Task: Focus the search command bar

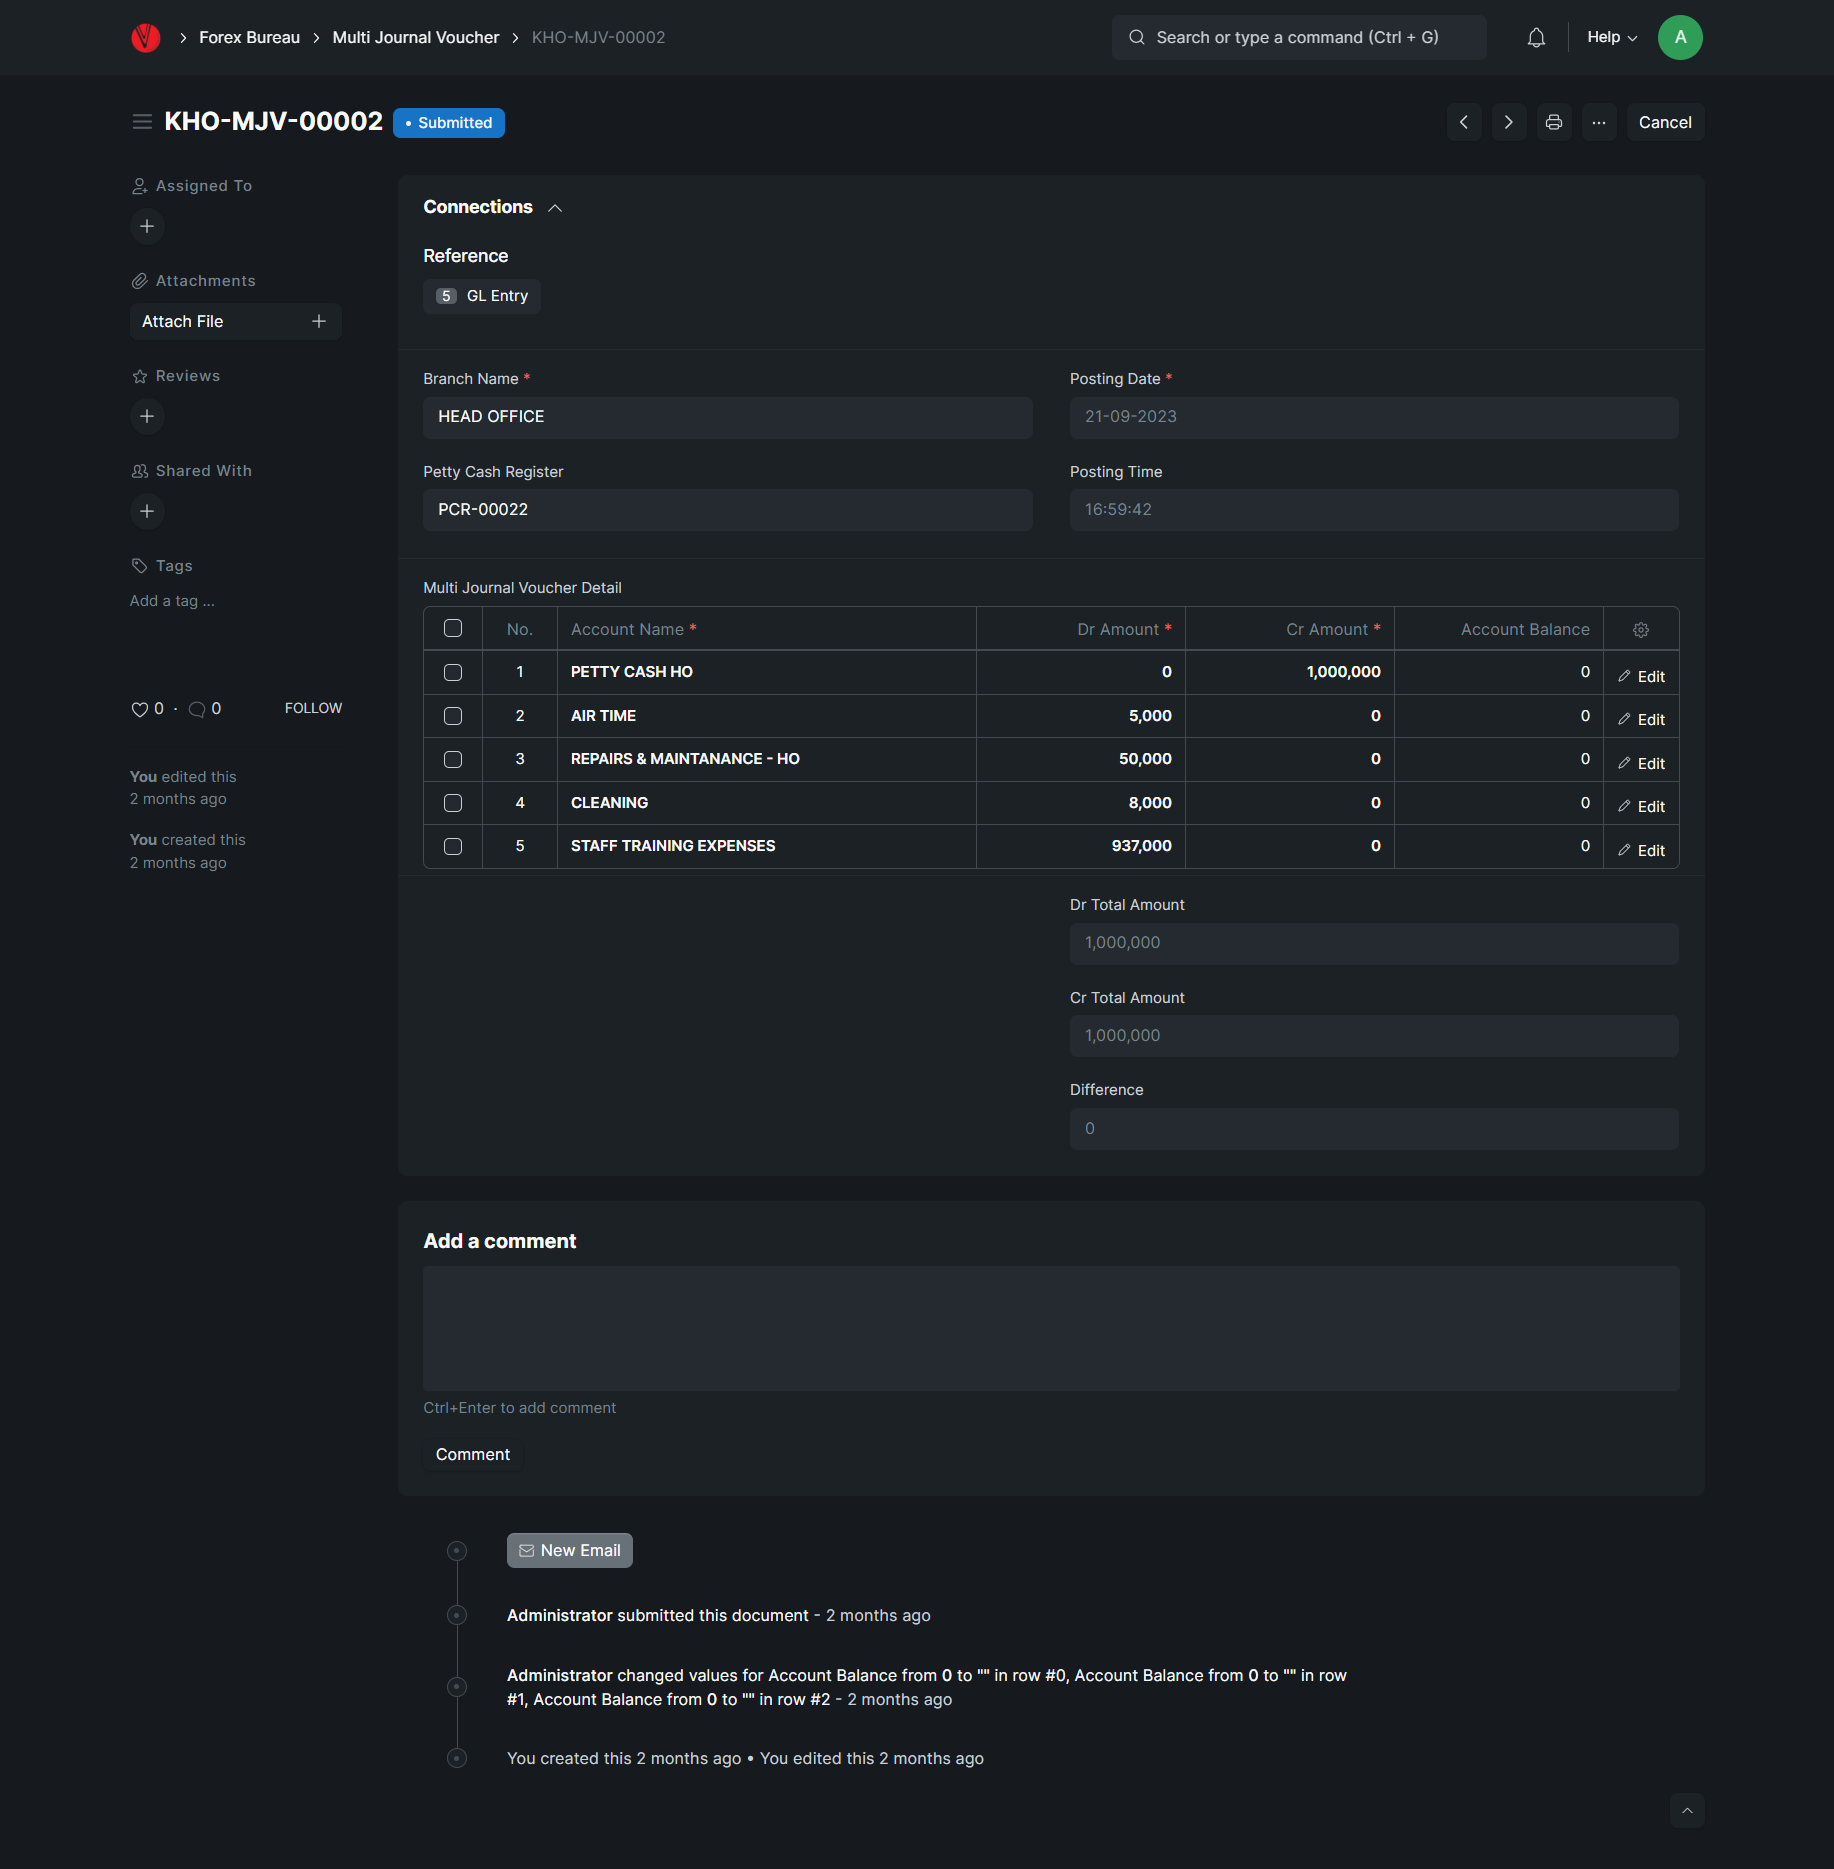Action: pos(1299,37)
